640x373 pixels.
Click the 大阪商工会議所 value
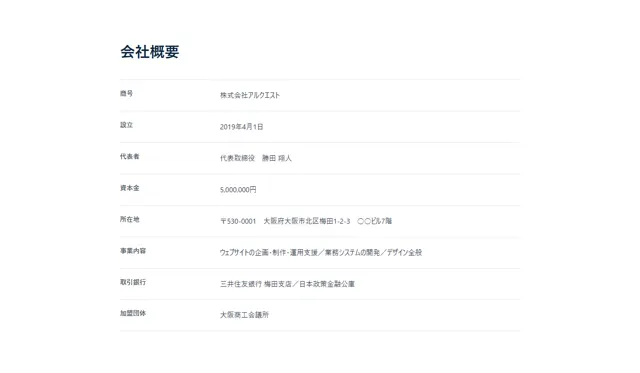point(244,315)
